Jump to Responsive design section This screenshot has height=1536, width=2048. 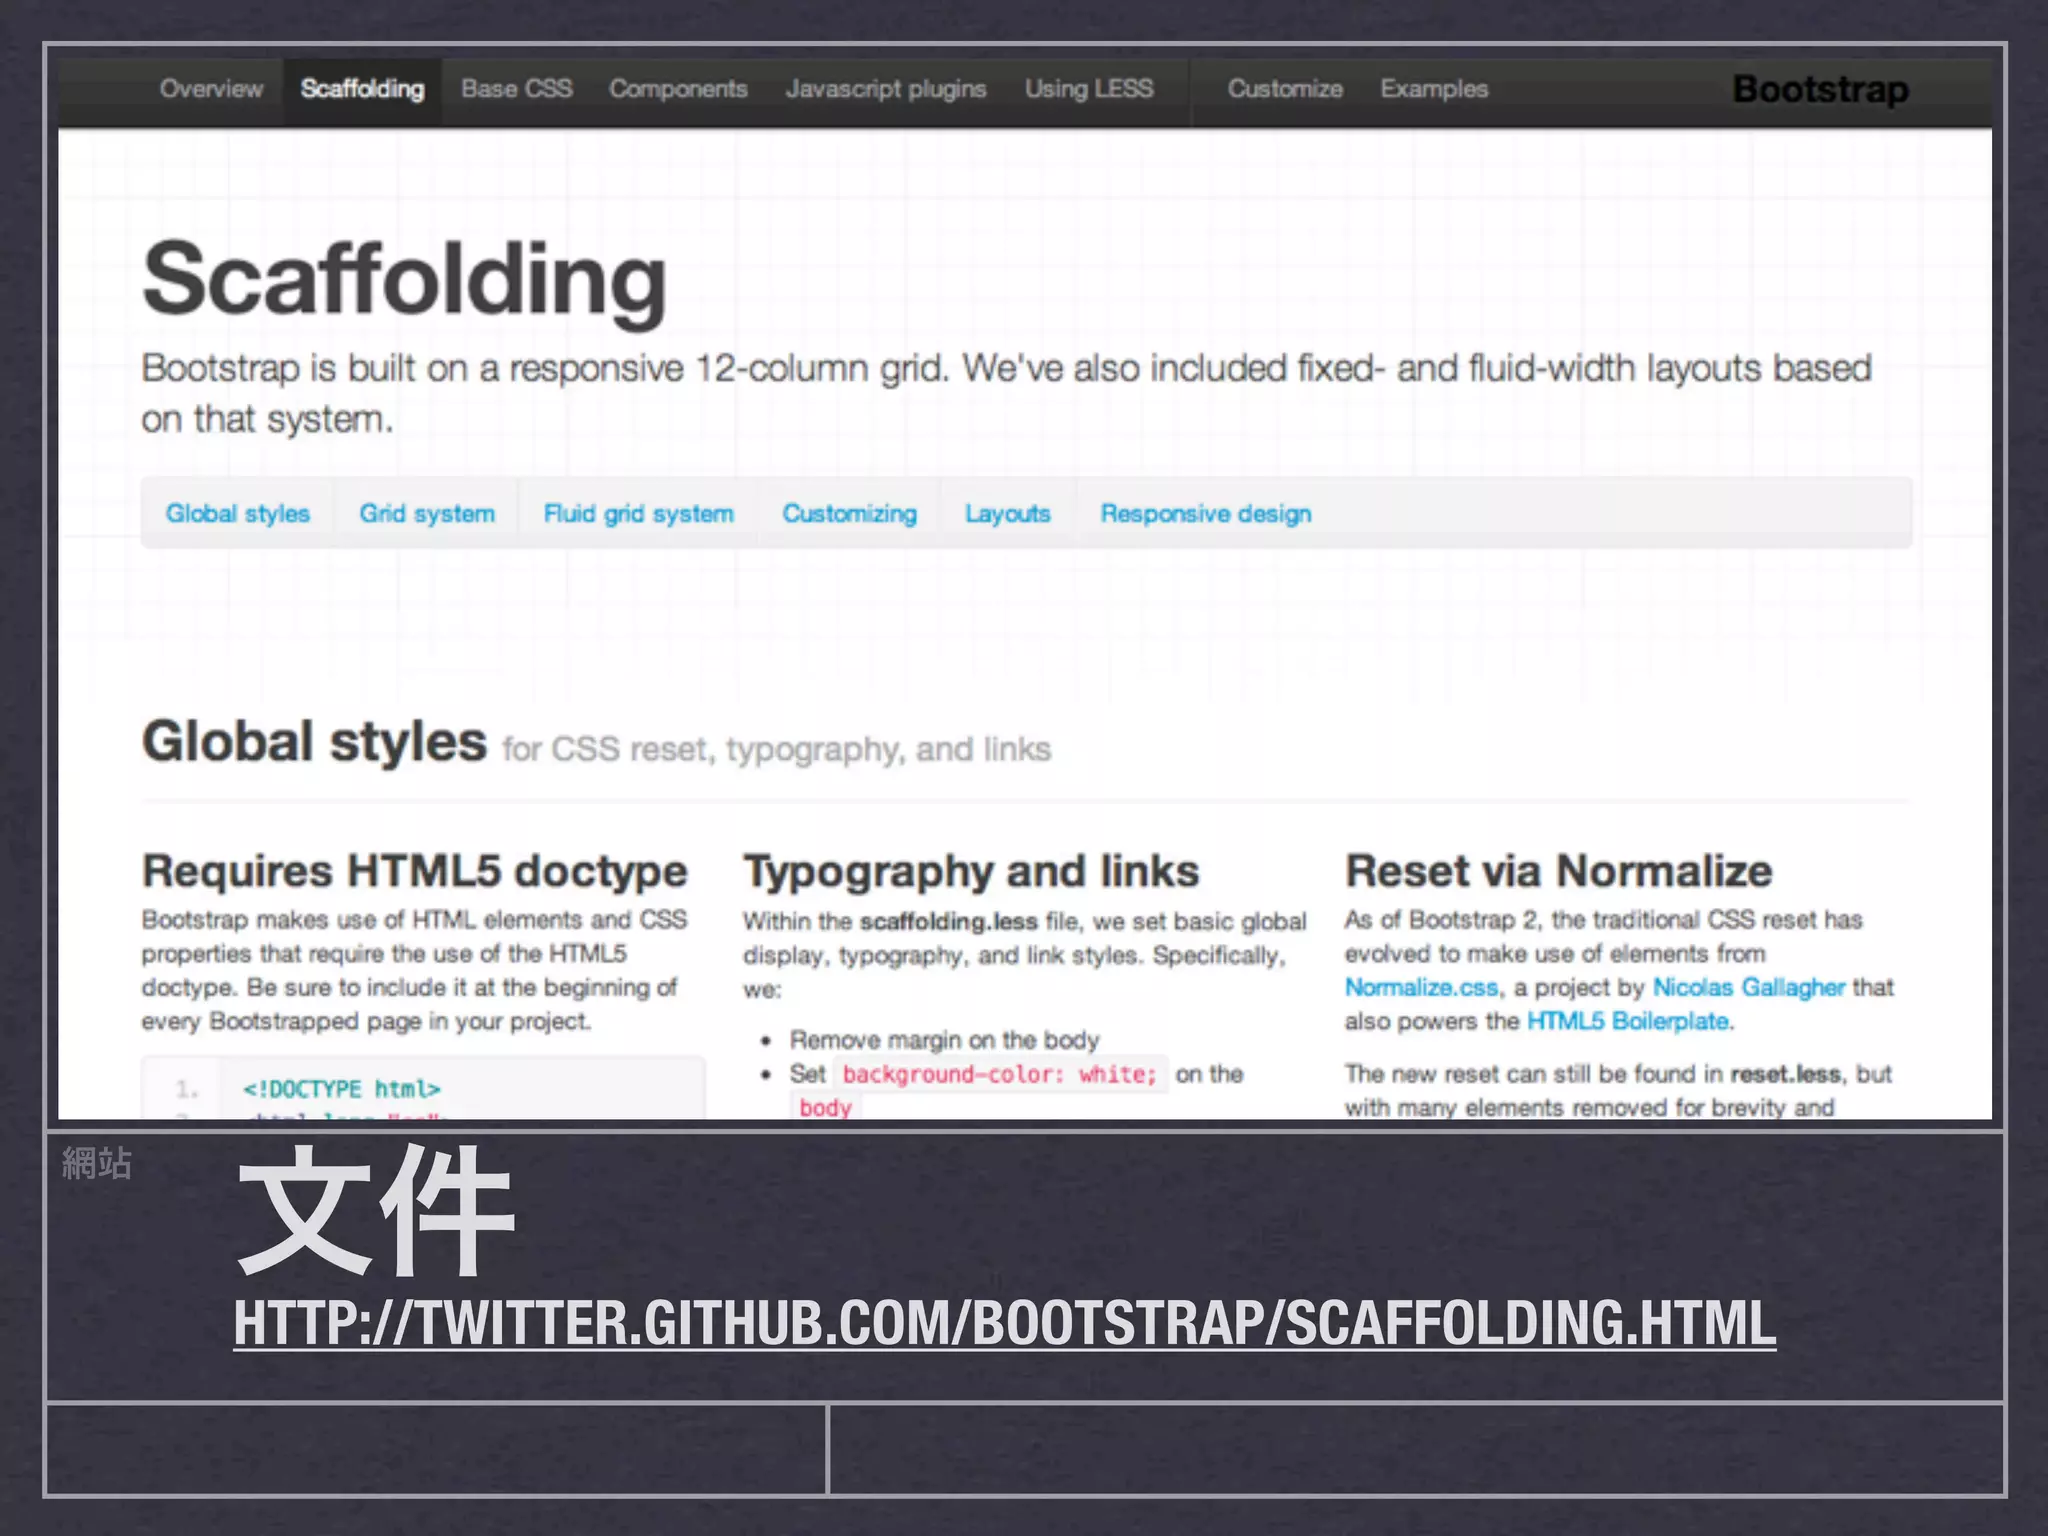[1205, 513]
